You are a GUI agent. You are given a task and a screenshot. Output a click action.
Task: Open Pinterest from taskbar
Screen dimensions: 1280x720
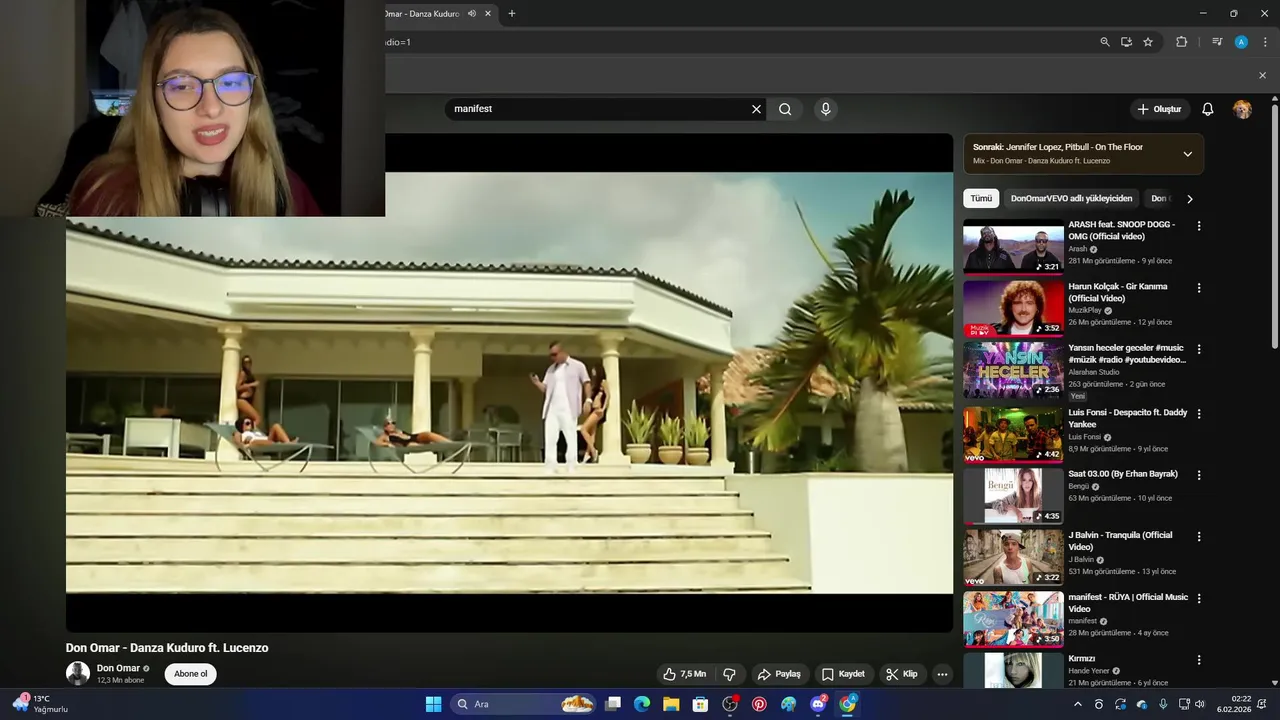point(759,704)
